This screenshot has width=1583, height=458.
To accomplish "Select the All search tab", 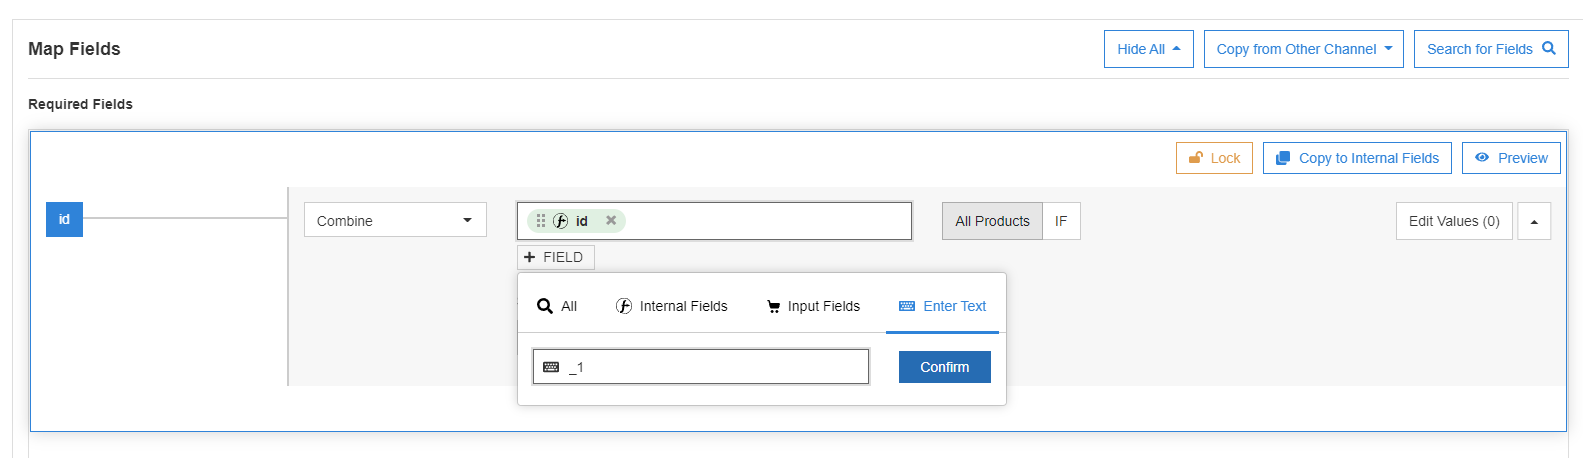I will [557, 306].
